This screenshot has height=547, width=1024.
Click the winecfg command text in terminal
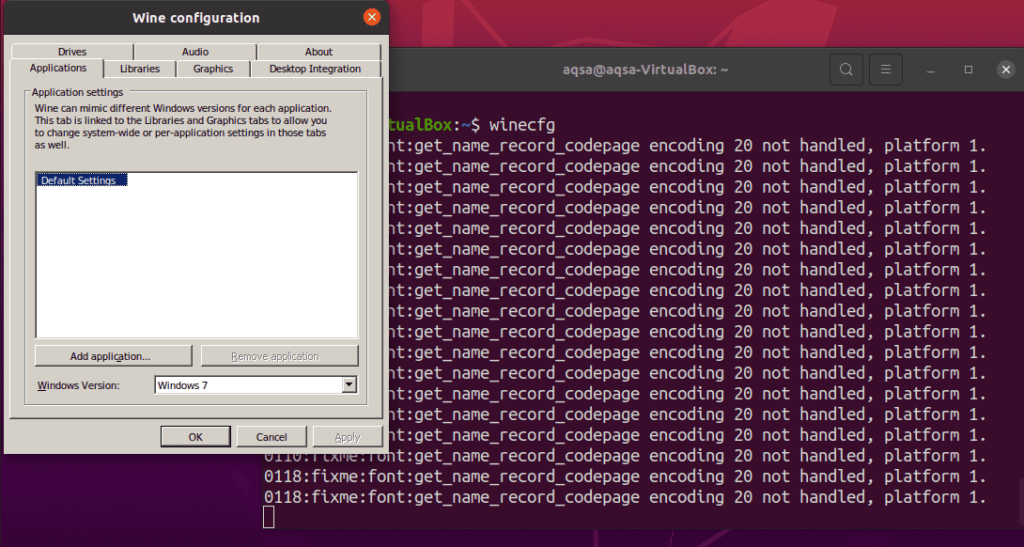pos(522,125)
